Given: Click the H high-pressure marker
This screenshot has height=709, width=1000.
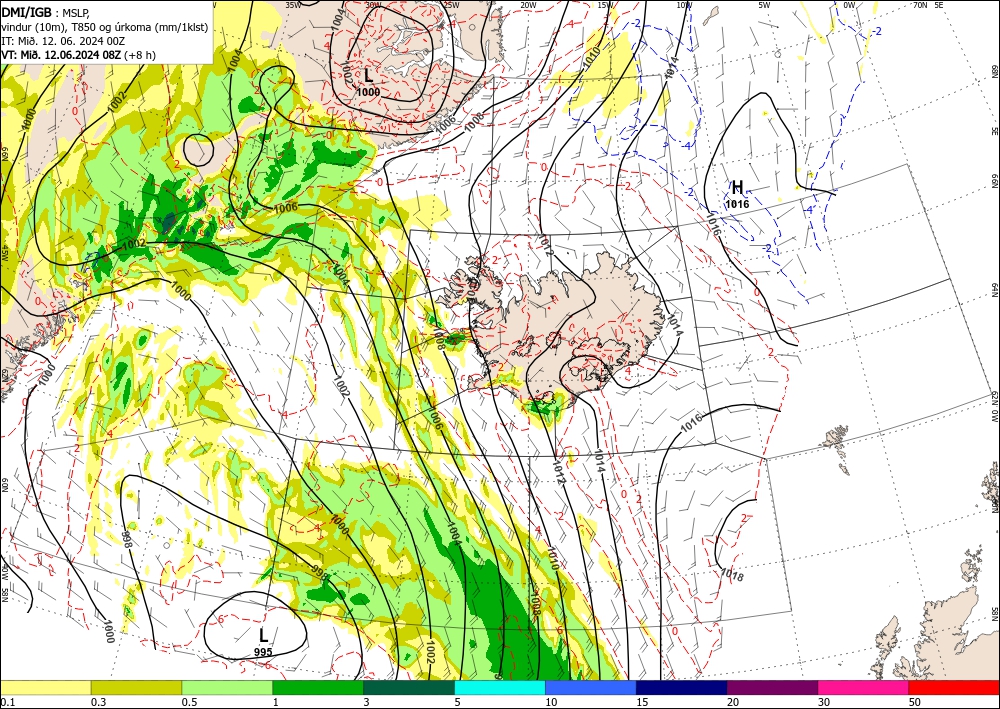Looking at the screenshot, I should tap(737, 187).
